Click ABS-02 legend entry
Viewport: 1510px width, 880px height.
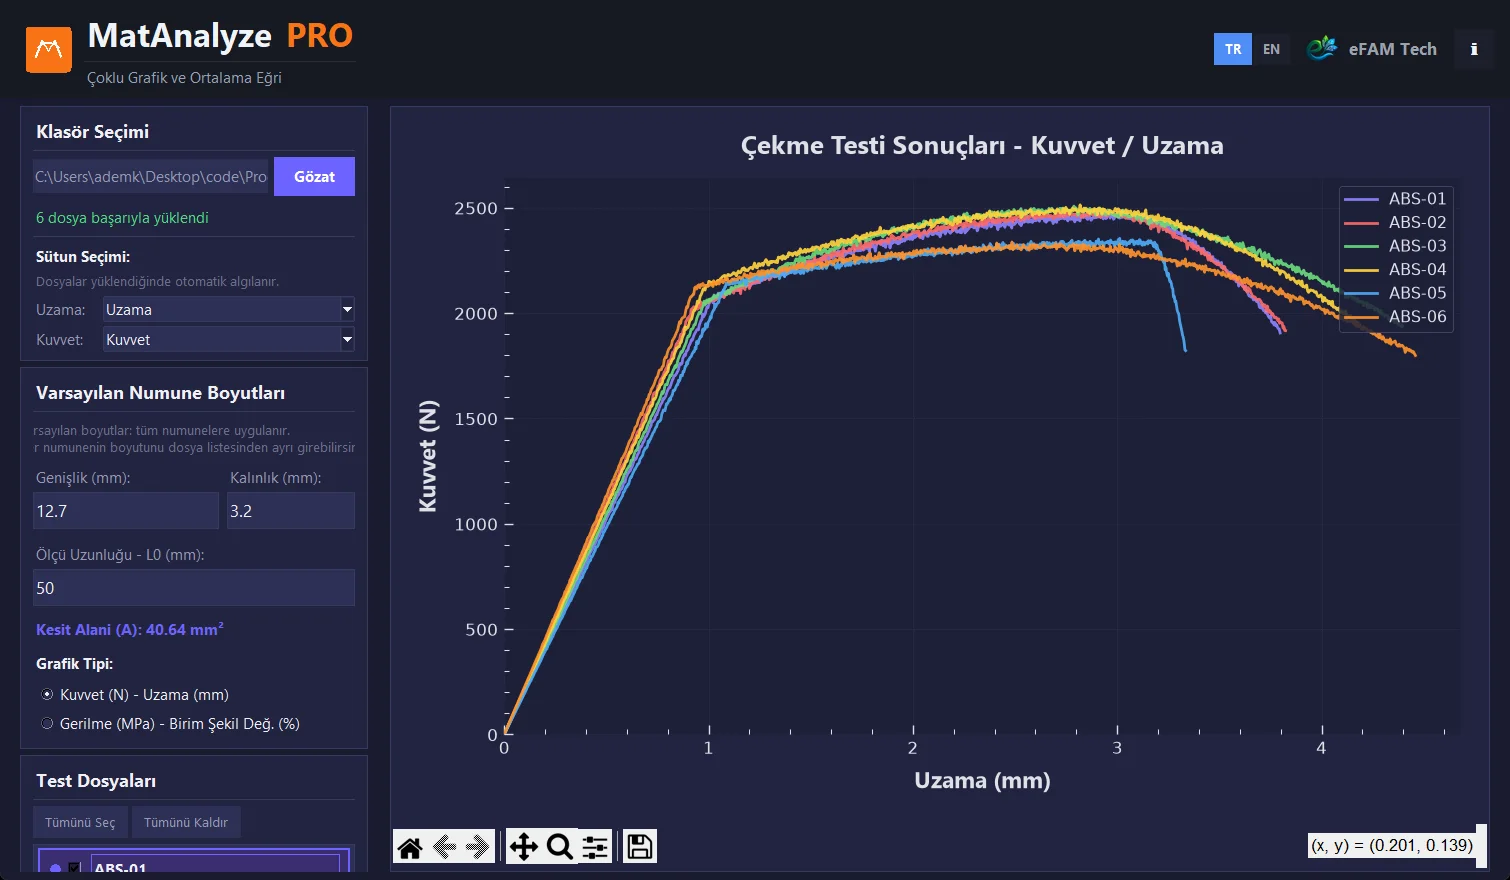tap(1396, 222)
